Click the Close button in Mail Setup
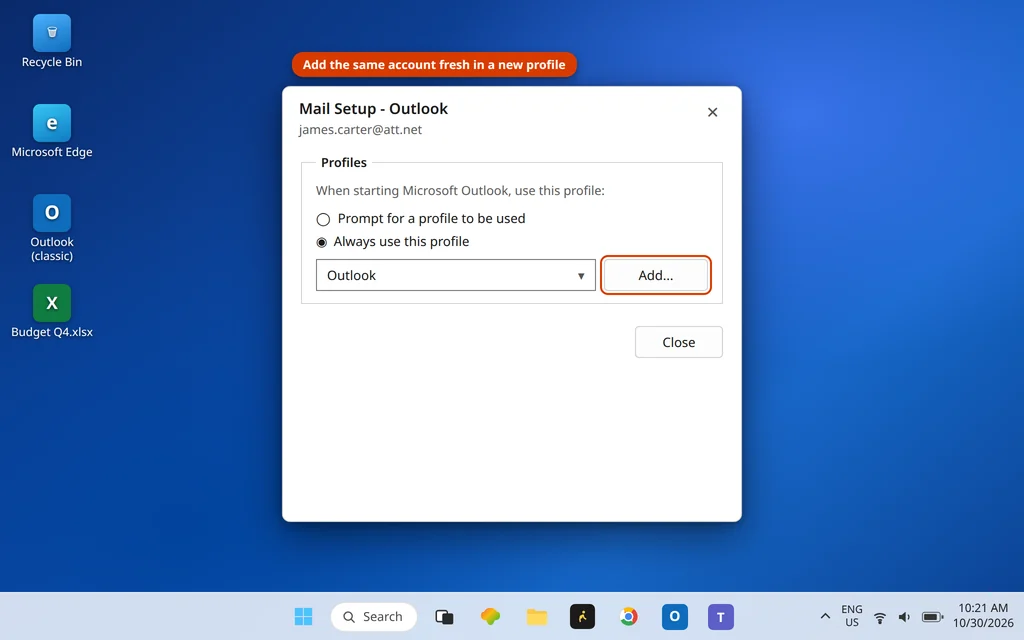This screenshot has width=1024, height=640. 679,342
